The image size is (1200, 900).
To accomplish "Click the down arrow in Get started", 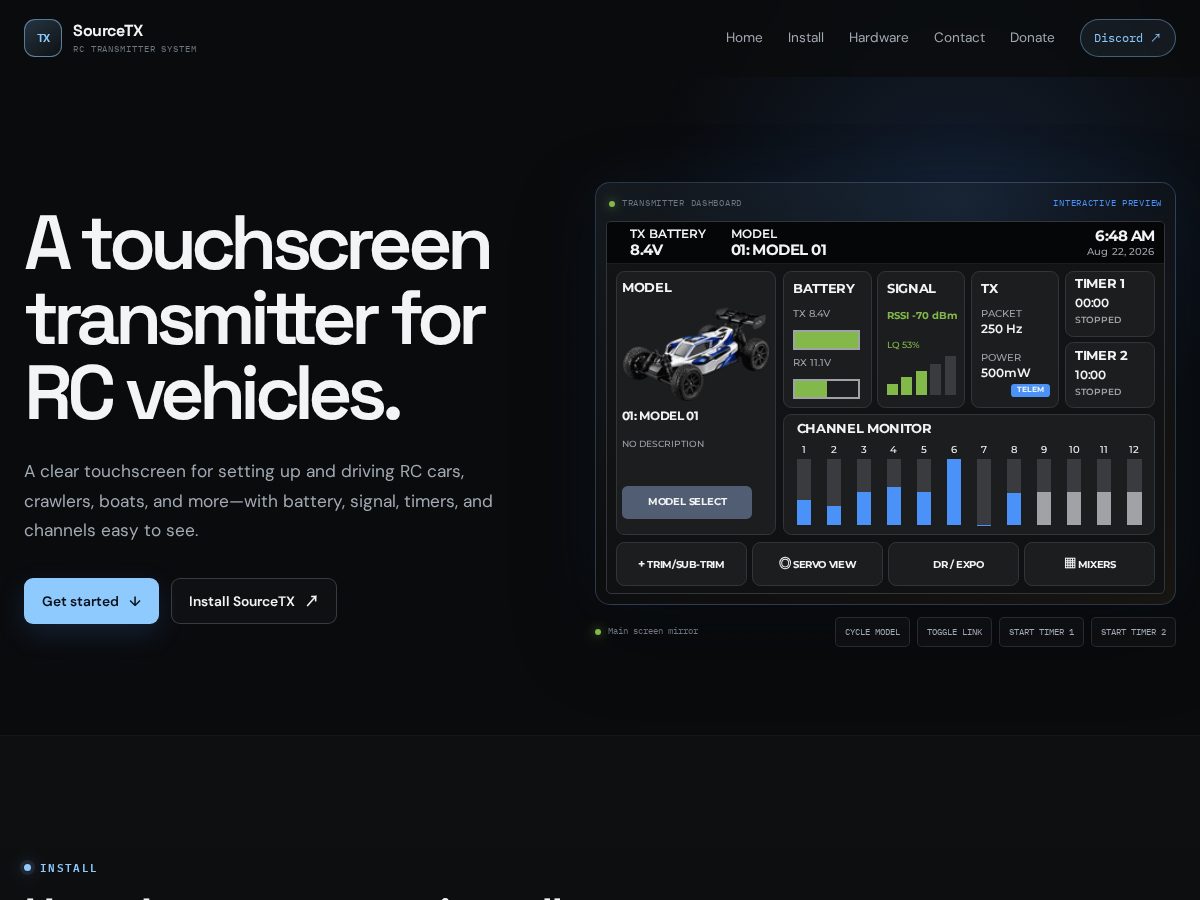I will (135, 601).
